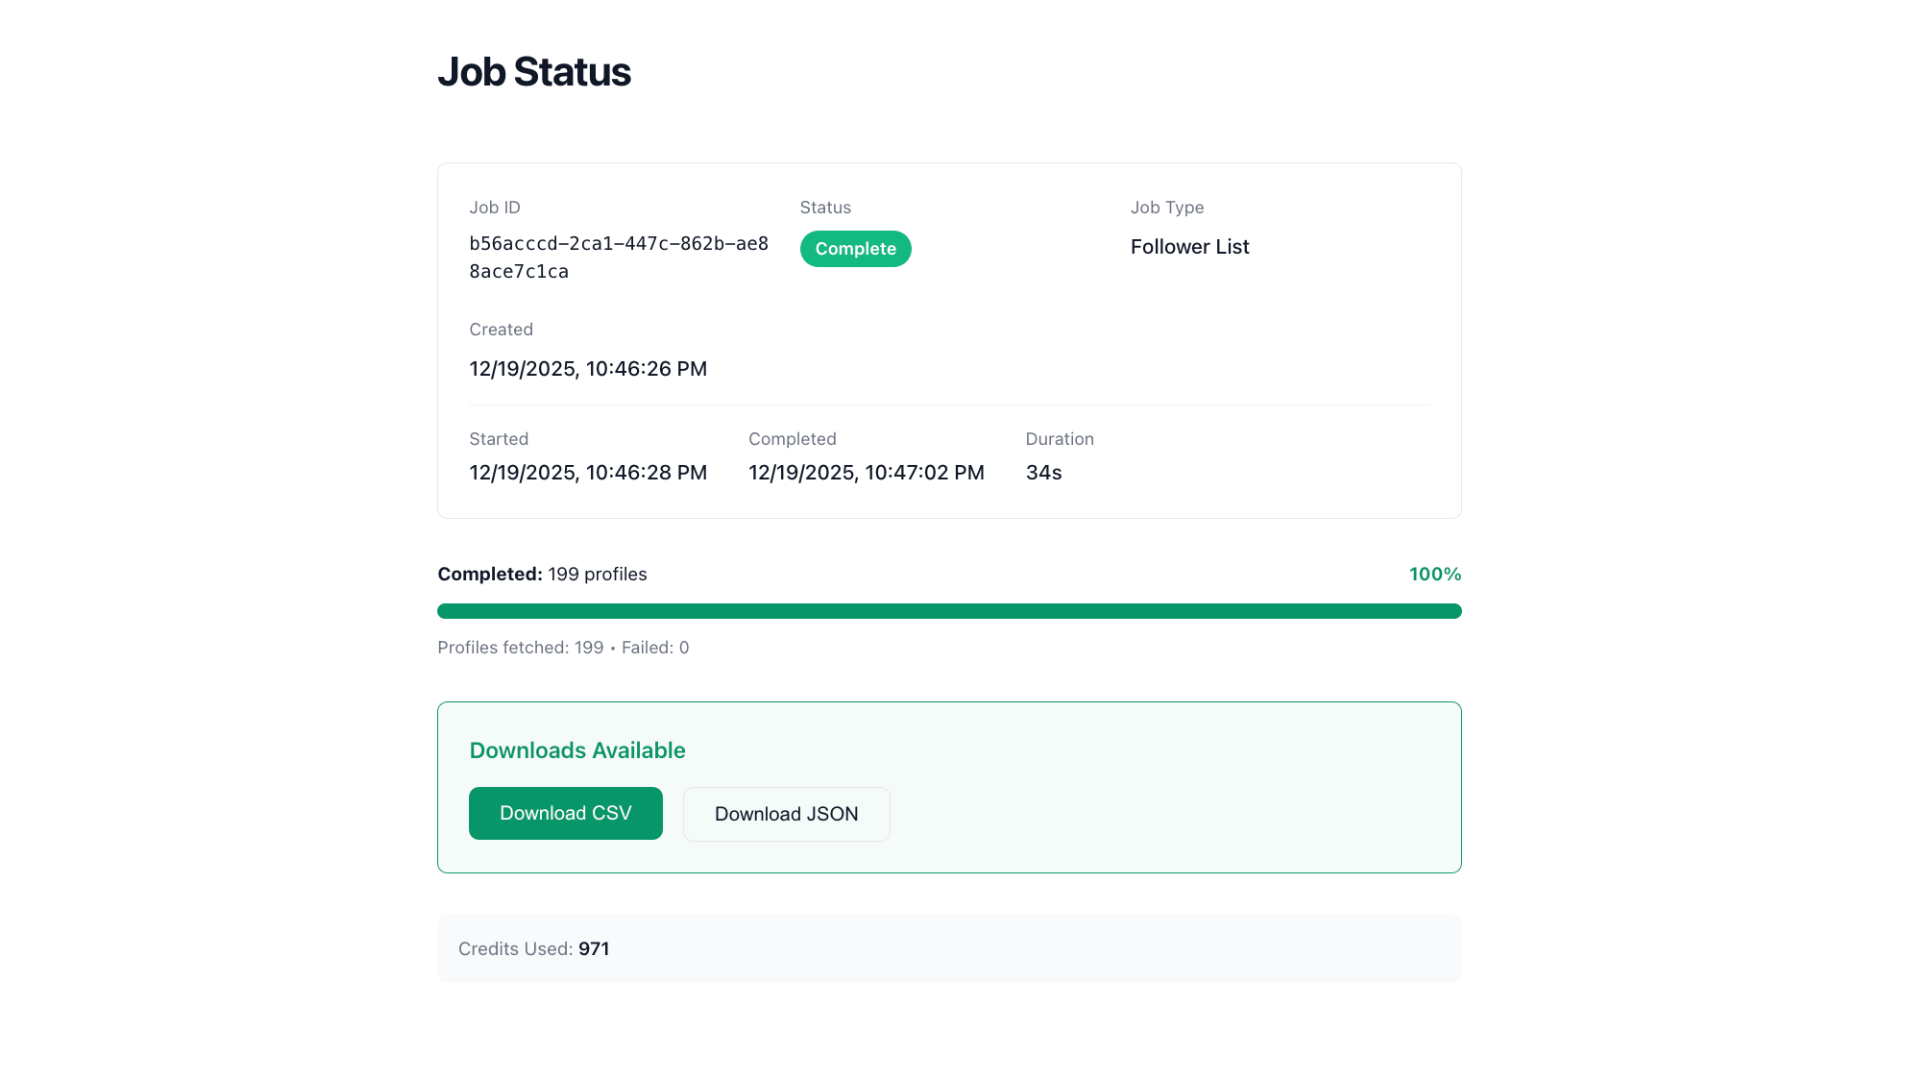This screenshot has width=1920, height=1080.
Task: Click the 34s duration value
Action: tap(1043, 473)
